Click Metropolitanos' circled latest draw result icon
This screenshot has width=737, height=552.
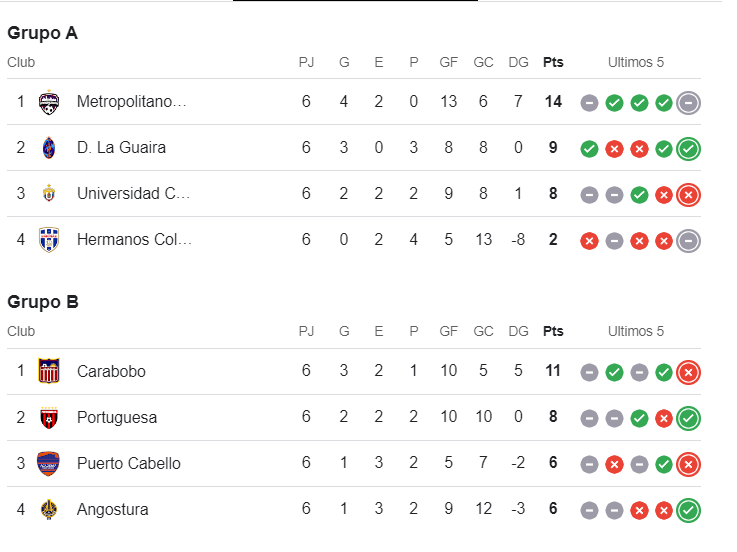click(x=688, y=102)
